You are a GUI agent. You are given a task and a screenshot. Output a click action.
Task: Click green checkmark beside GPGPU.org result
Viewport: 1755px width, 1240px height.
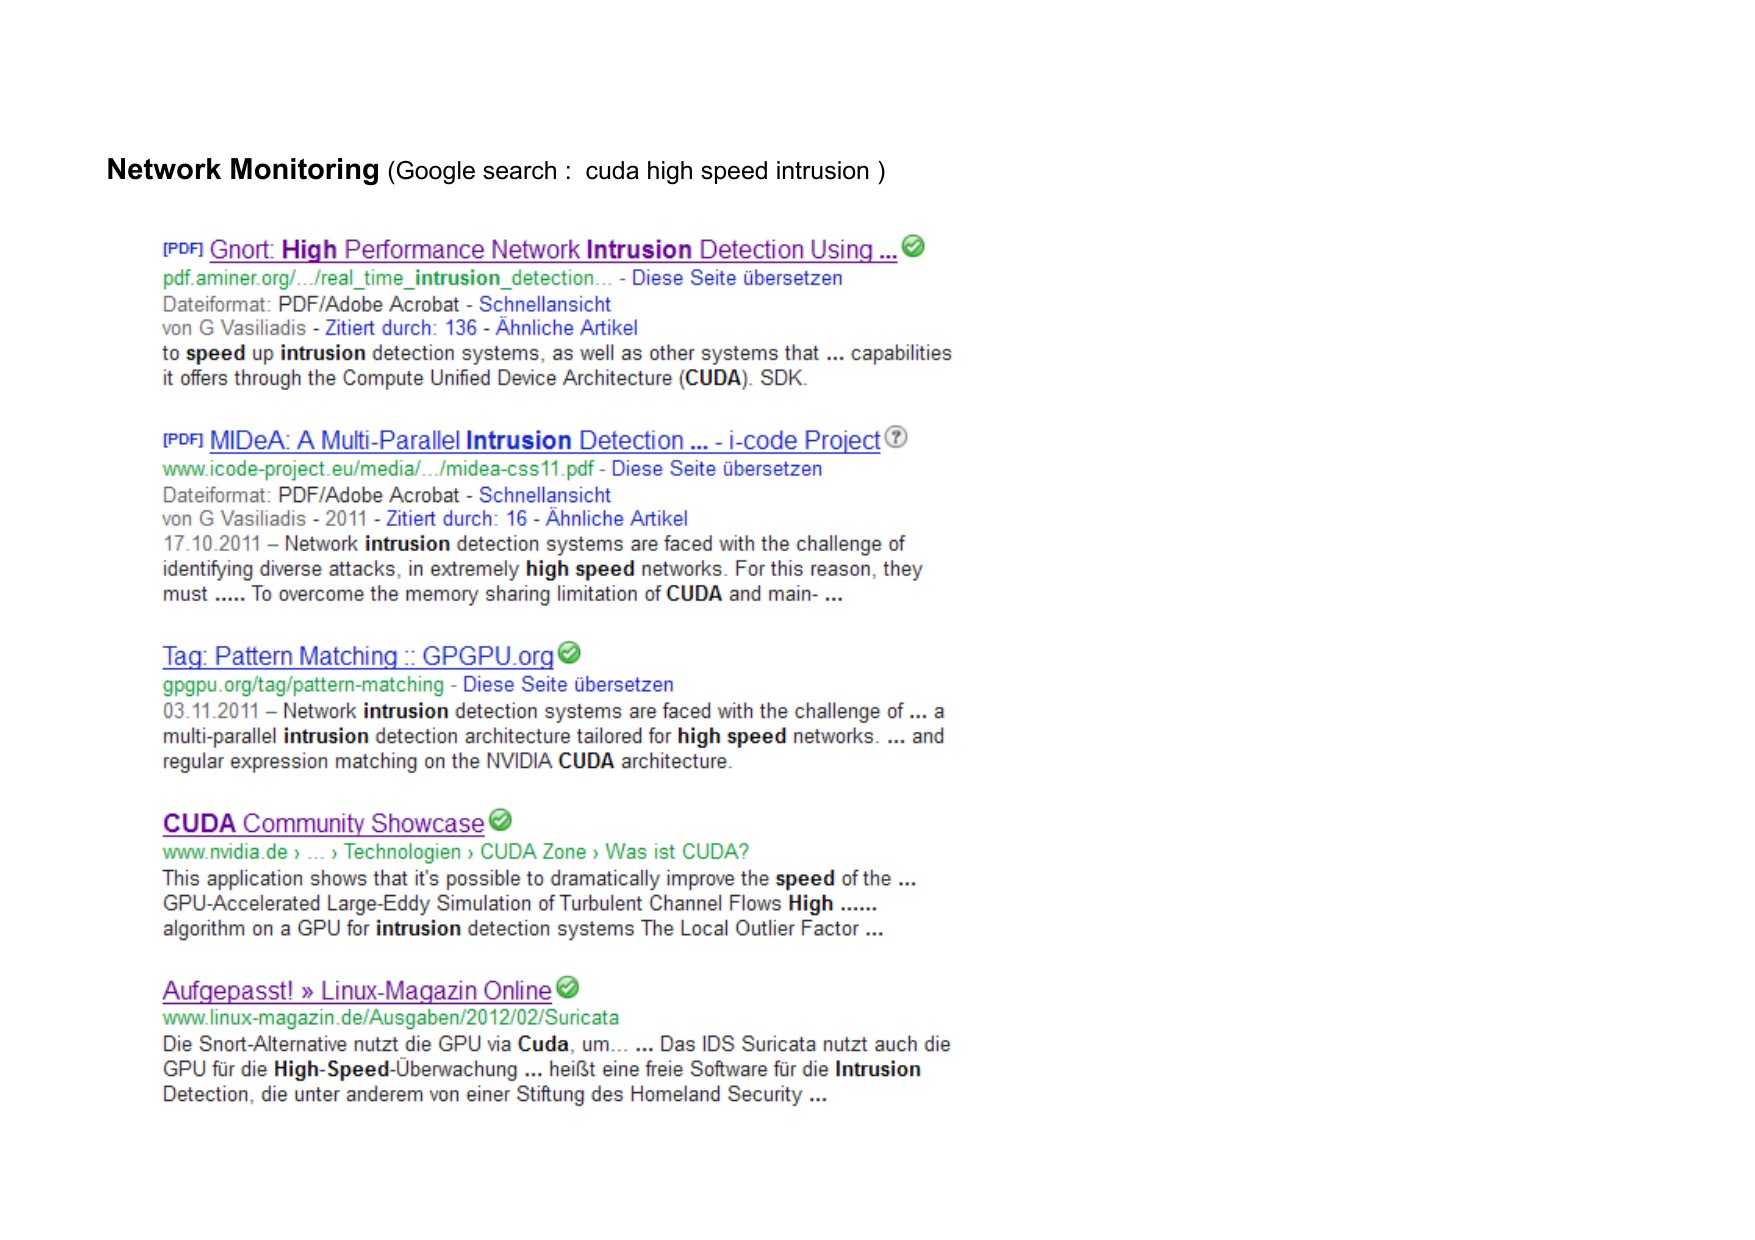click(x=569, y=653)
